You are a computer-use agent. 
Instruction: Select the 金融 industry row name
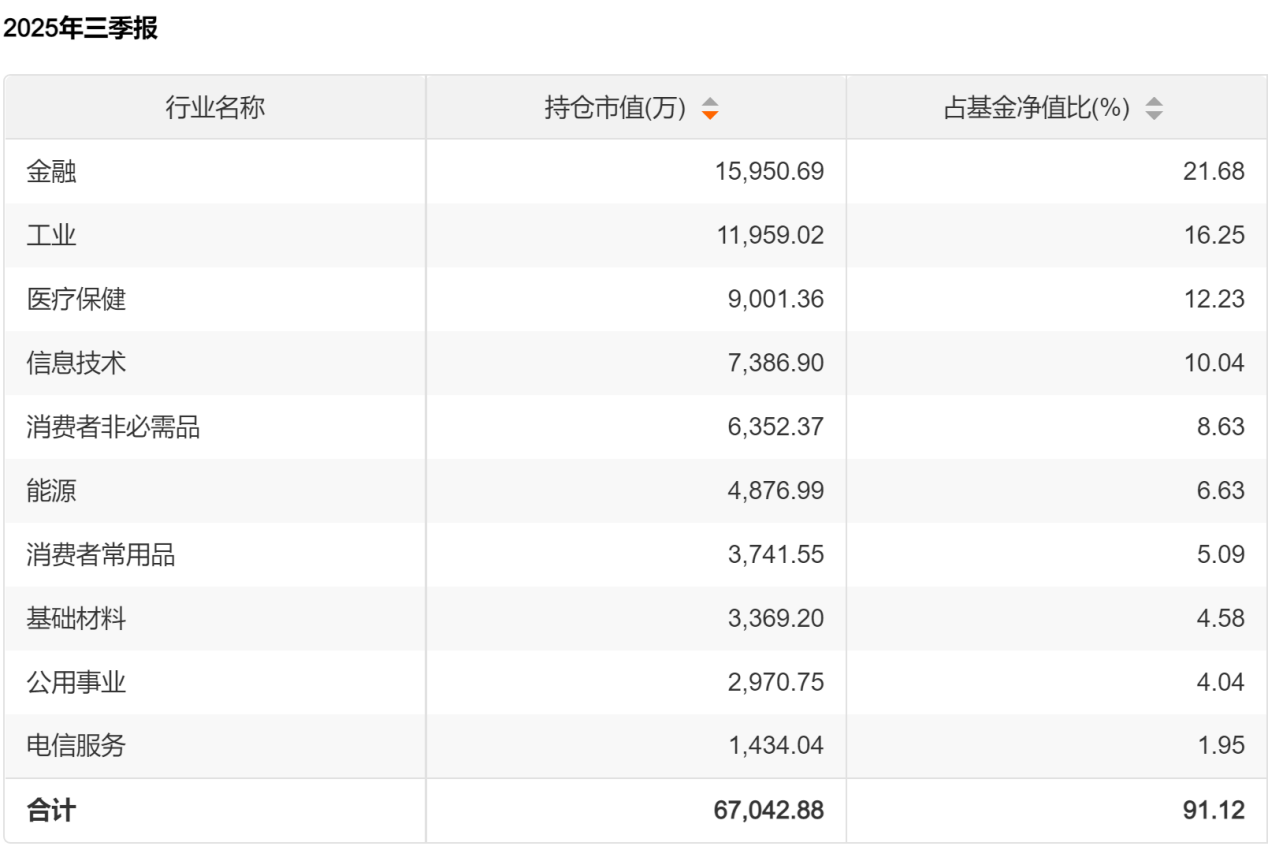click(52, 172)
